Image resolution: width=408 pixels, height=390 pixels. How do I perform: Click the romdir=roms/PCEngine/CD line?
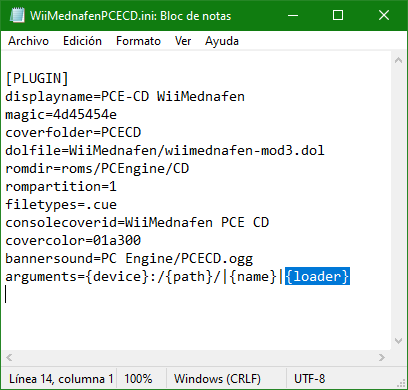pos(97,169)
